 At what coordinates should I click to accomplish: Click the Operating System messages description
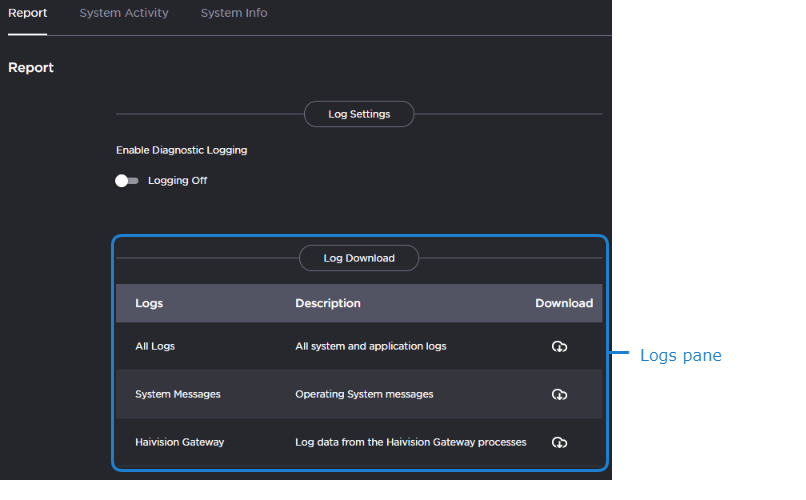(364, 394)
